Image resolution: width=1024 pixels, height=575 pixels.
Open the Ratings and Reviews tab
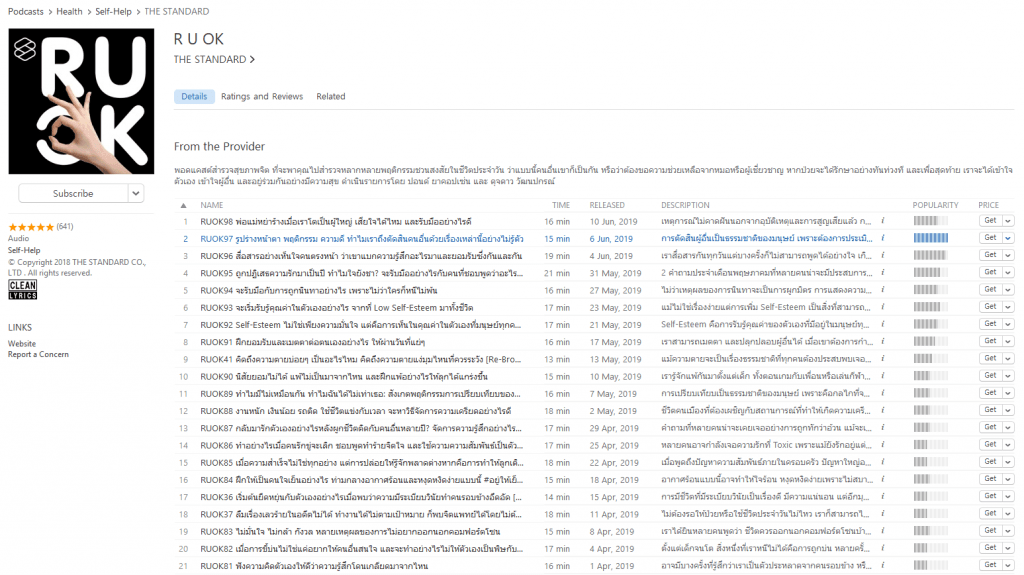(x=262, y=96)
